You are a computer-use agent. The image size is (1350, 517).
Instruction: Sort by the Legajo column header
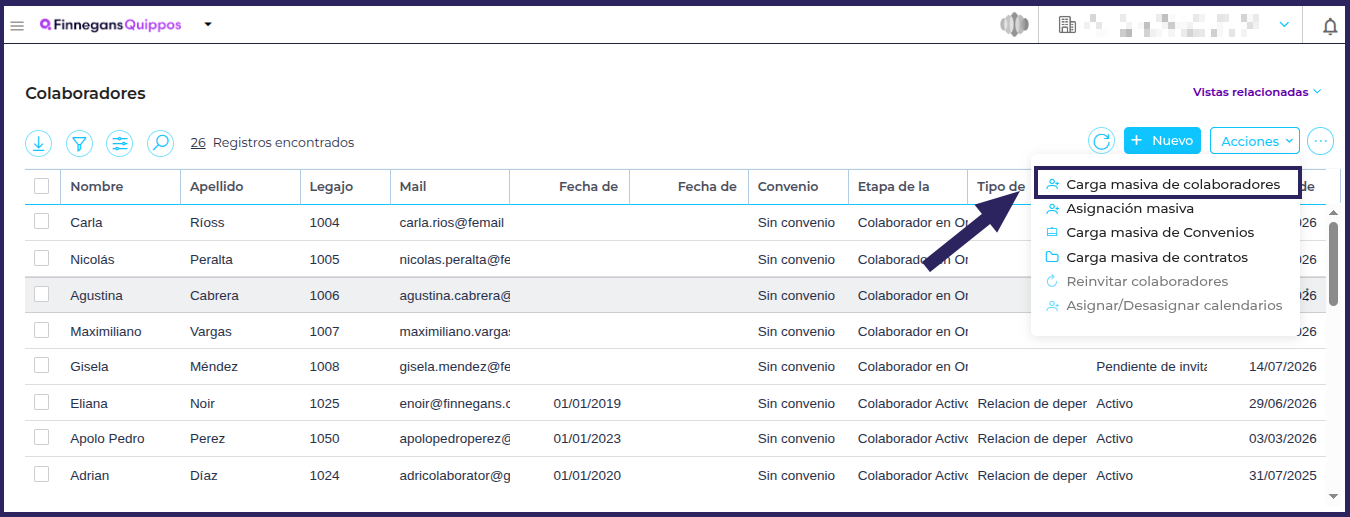tap(331, 186)
